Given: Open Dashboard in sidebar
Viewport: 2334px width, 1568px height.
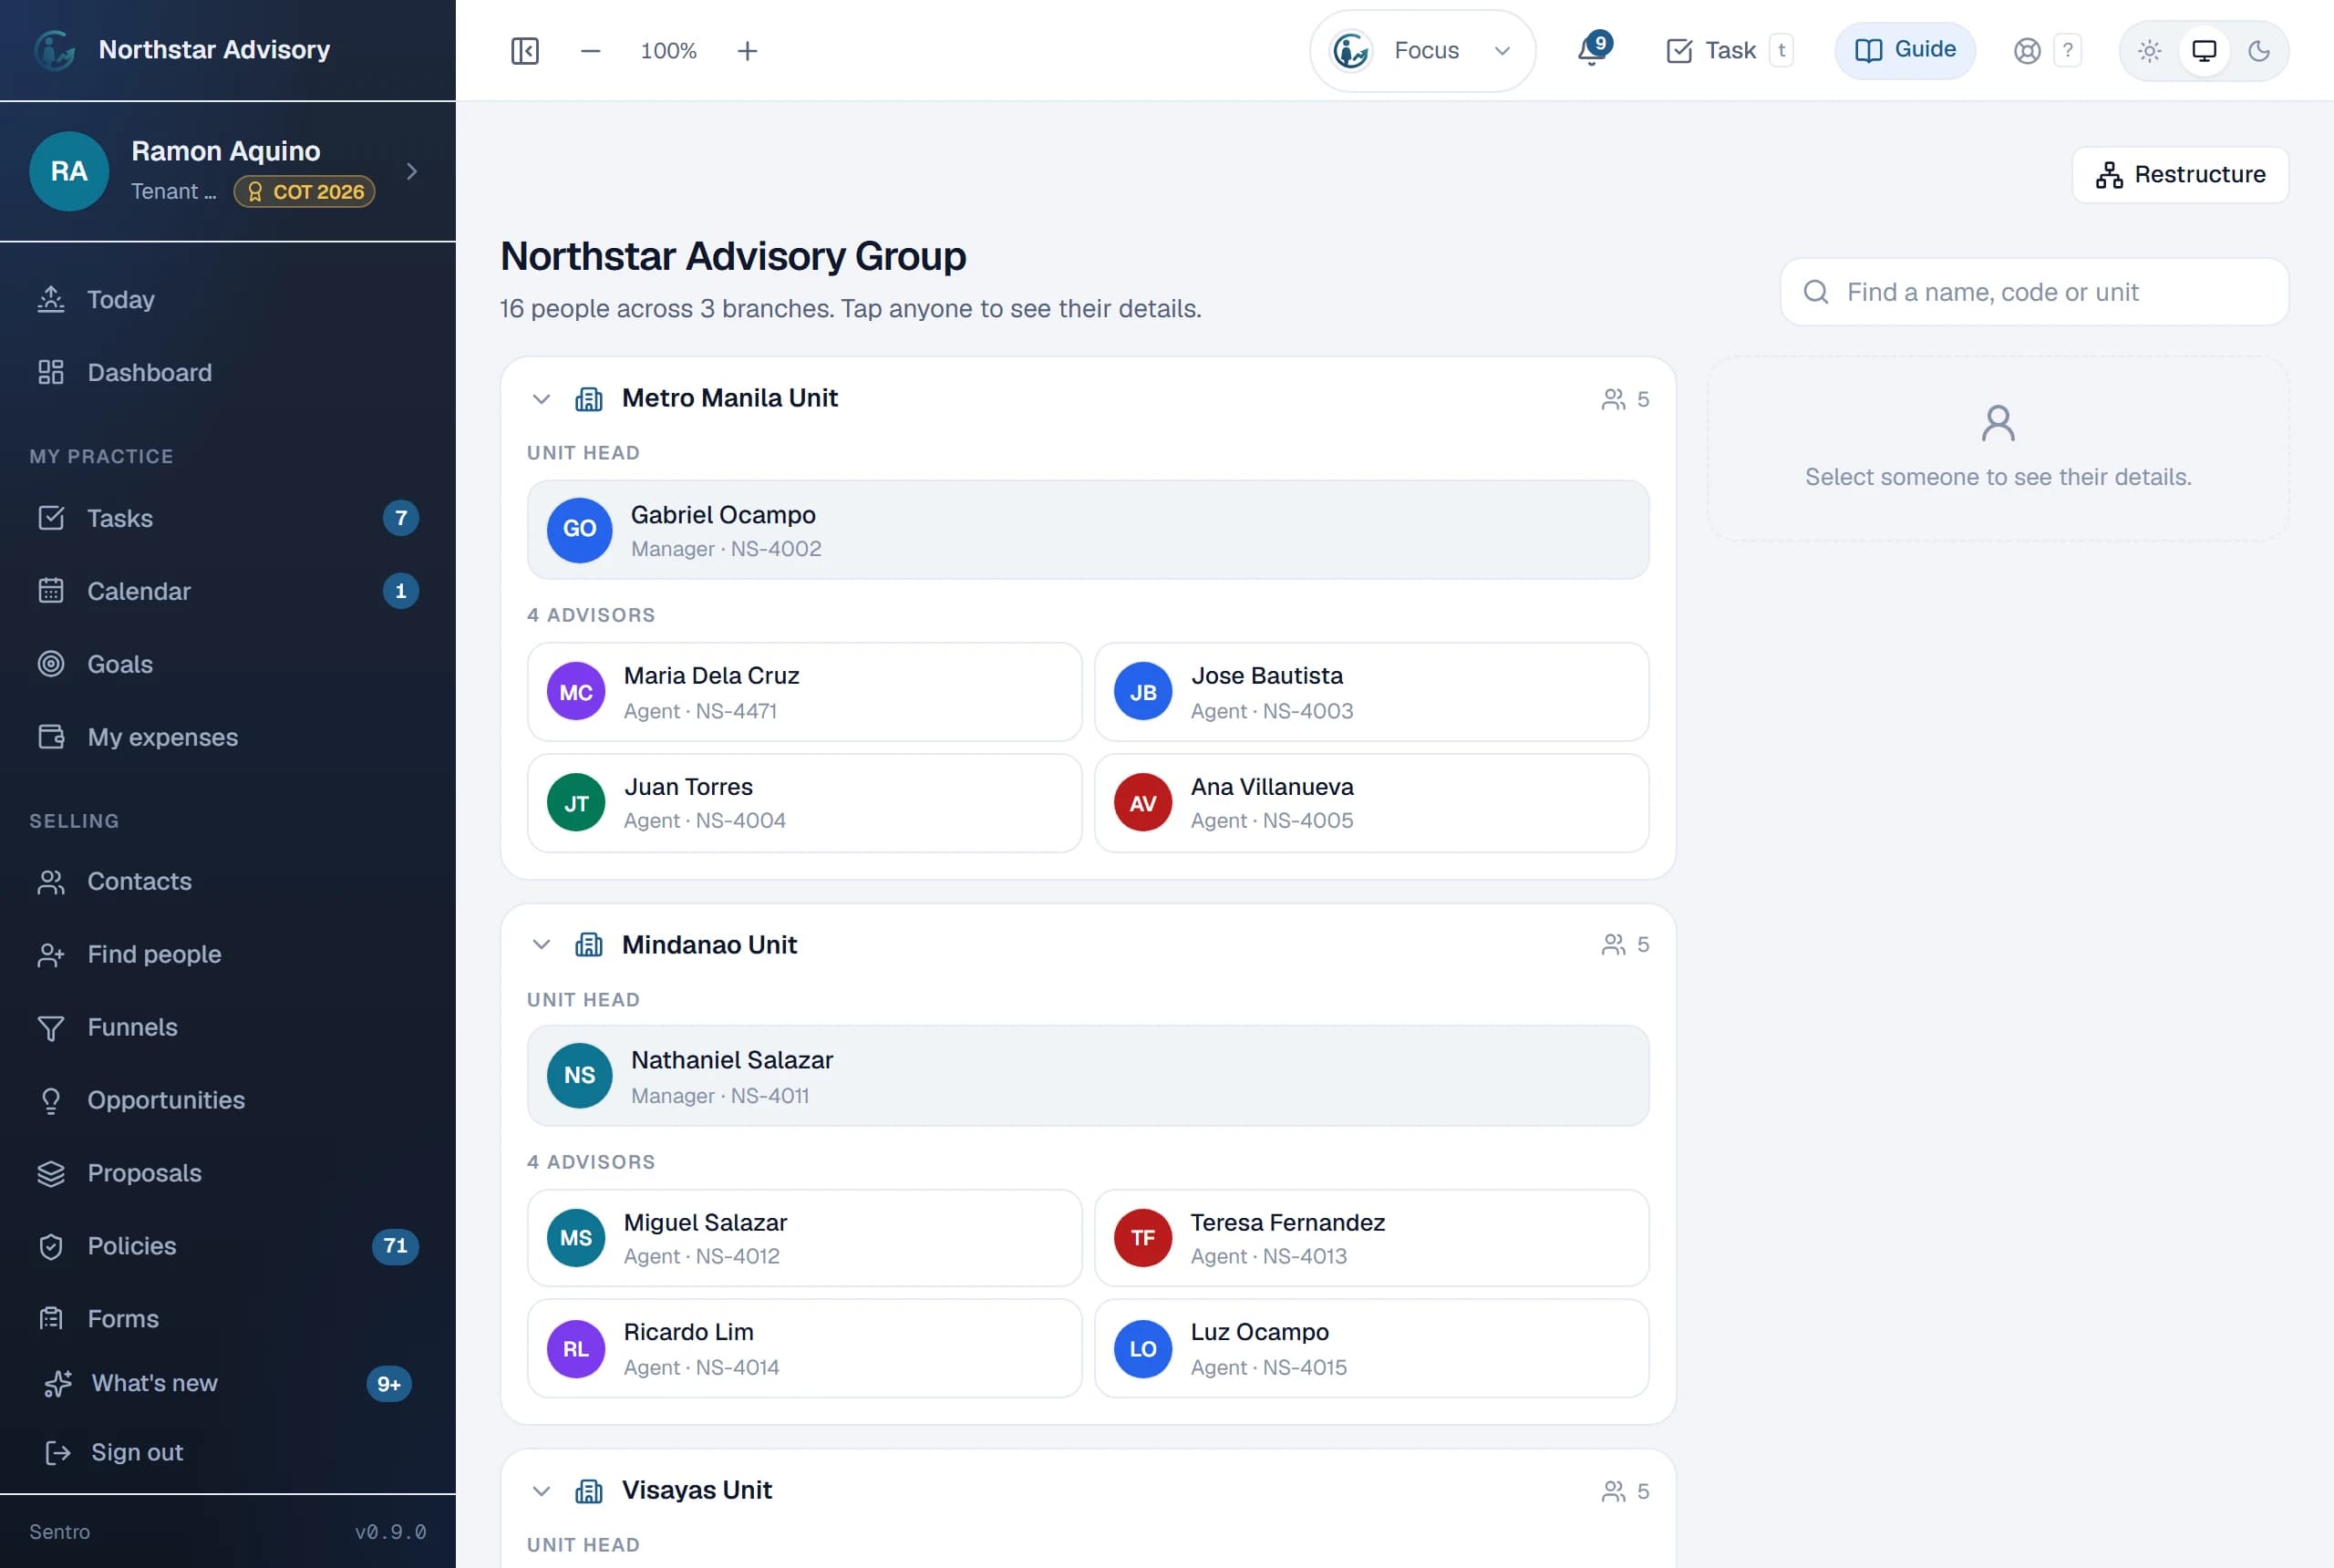Looking at the screenshot, I should [228, 373].
